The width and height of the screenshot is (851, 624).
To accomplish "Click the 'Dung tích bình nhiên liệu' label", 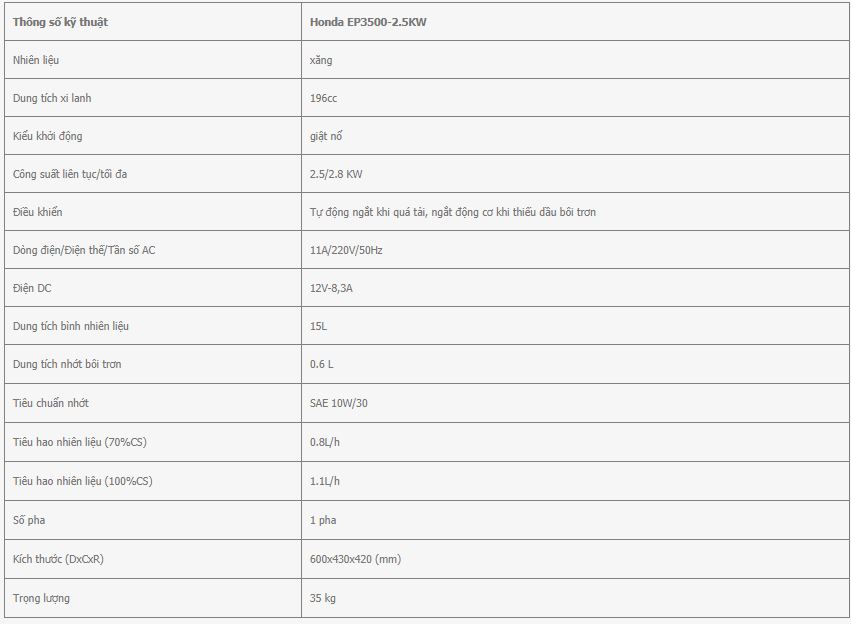I will tap(71, 326).
